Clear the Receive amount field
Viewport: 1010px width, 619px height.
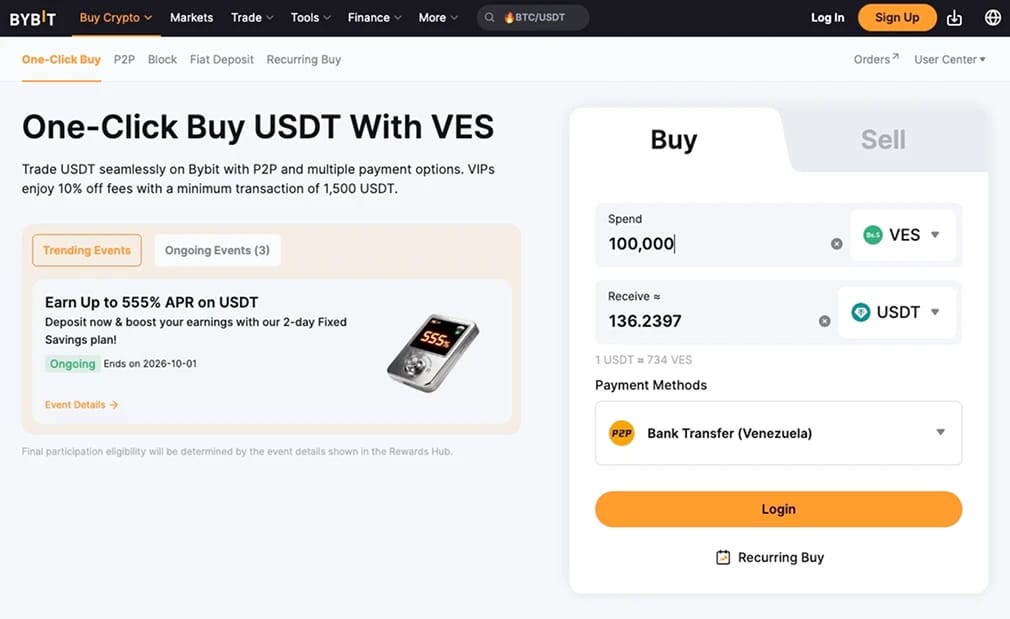pos(824,321)
